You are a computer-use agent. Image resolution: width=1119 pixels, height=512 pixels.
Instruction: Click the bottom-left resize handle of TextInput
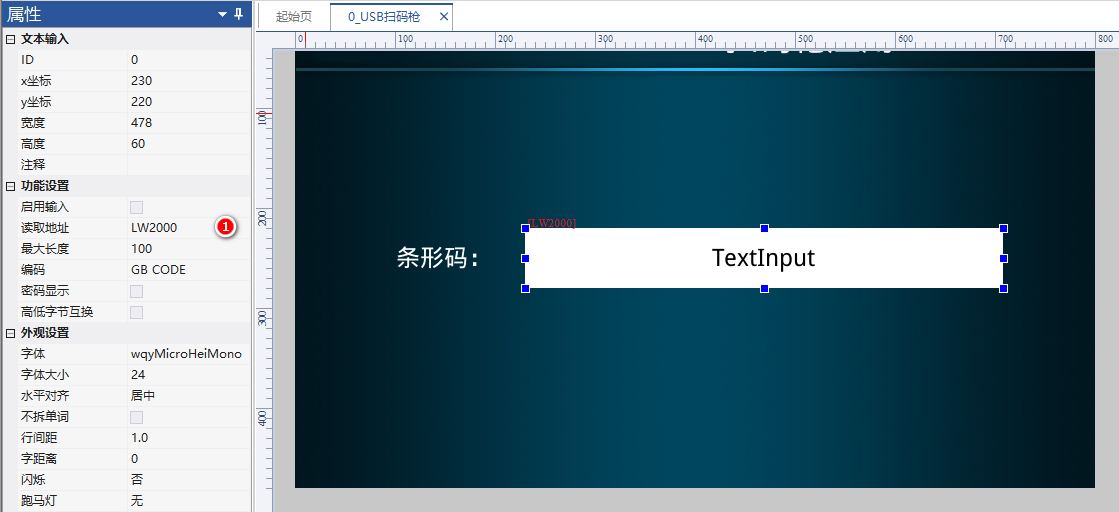pyautogui.click(x=525, y=288)
